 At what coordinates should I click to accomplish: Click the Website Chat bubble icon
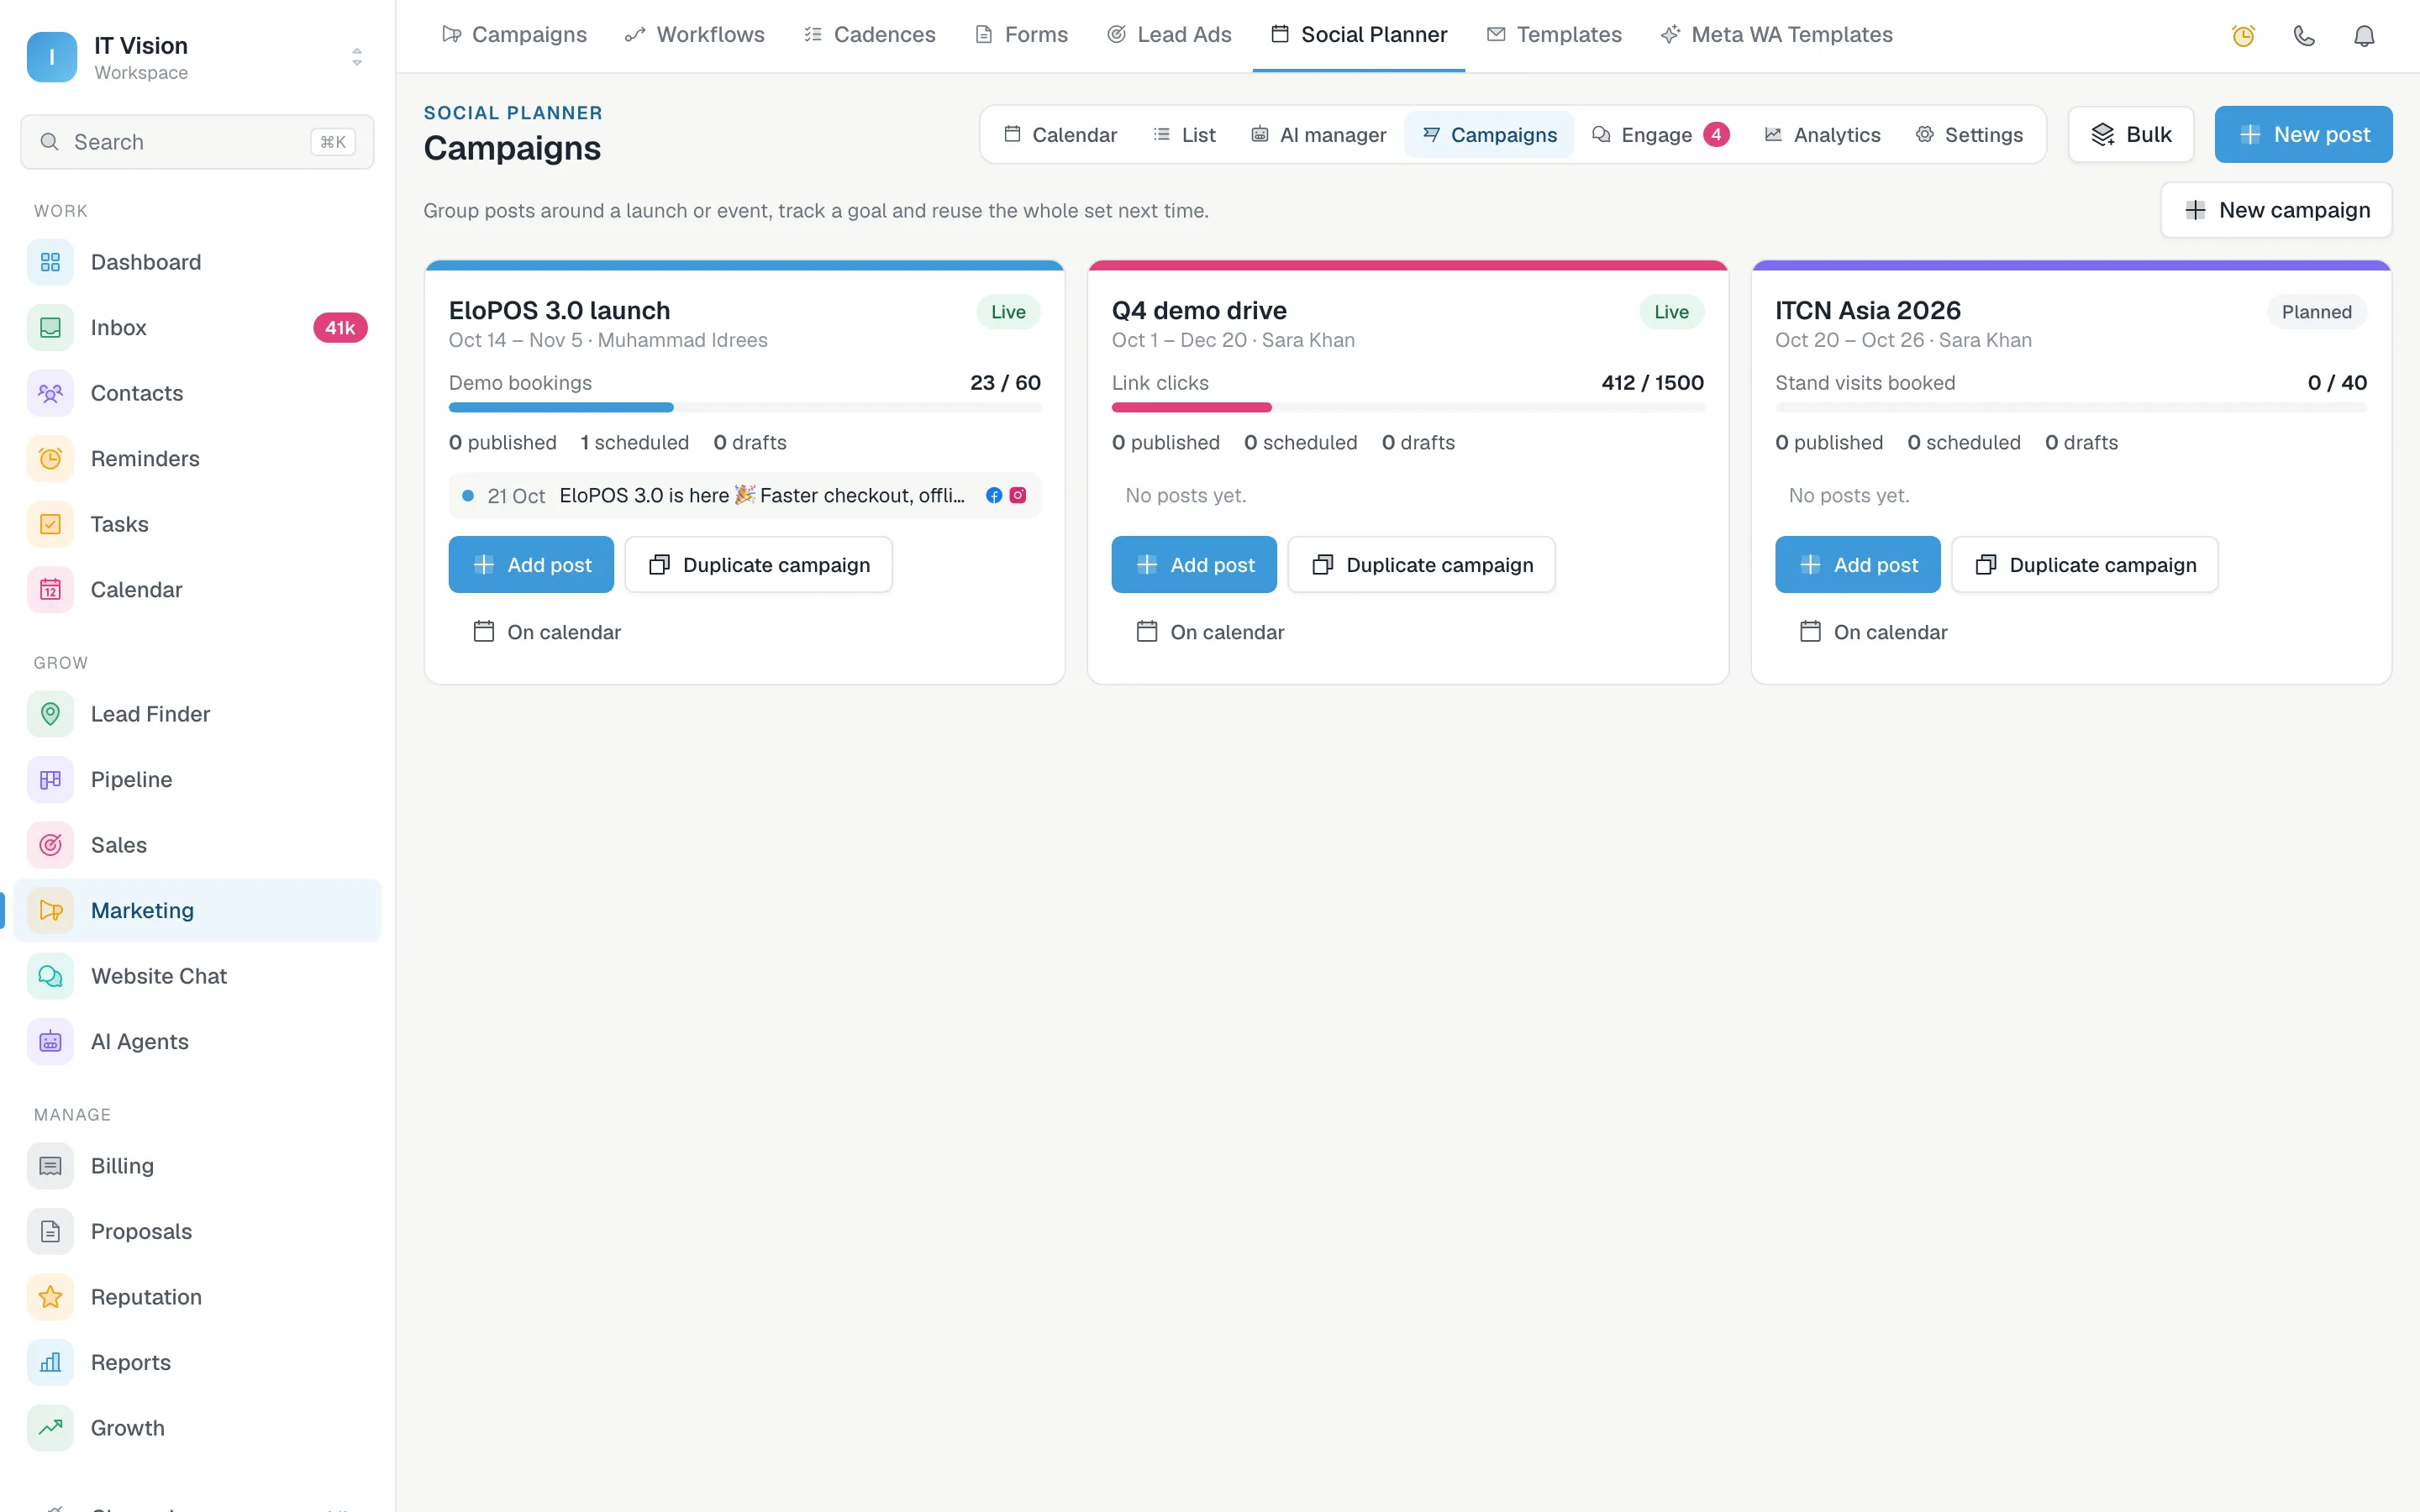pos(50,976)
